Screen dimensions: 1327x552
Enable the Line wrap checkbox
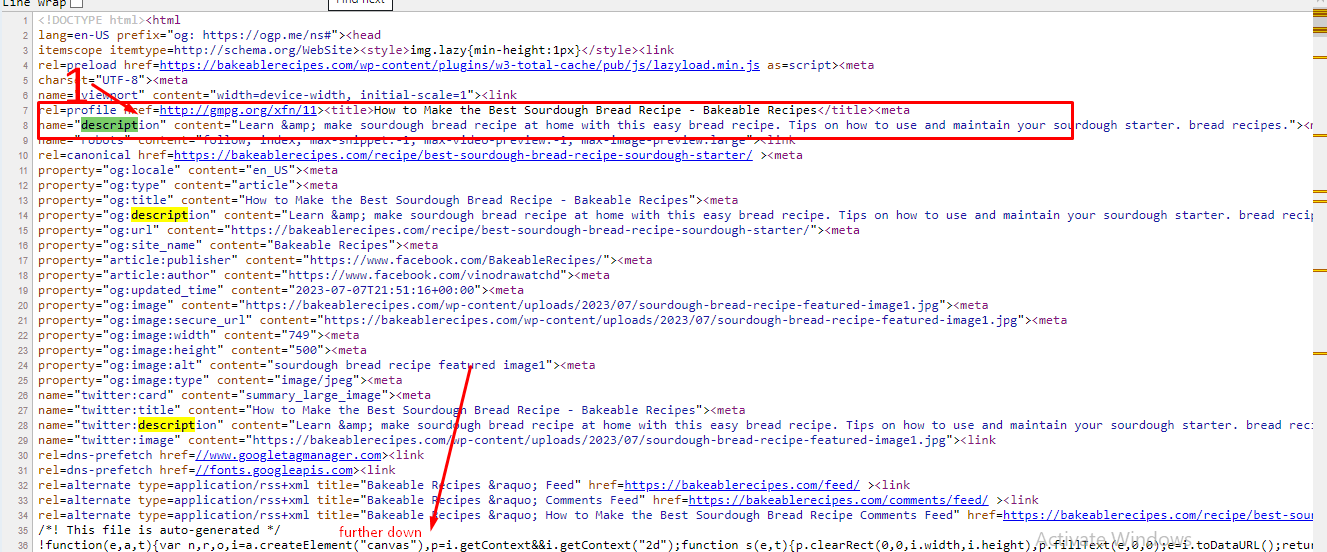pos(77,3)
